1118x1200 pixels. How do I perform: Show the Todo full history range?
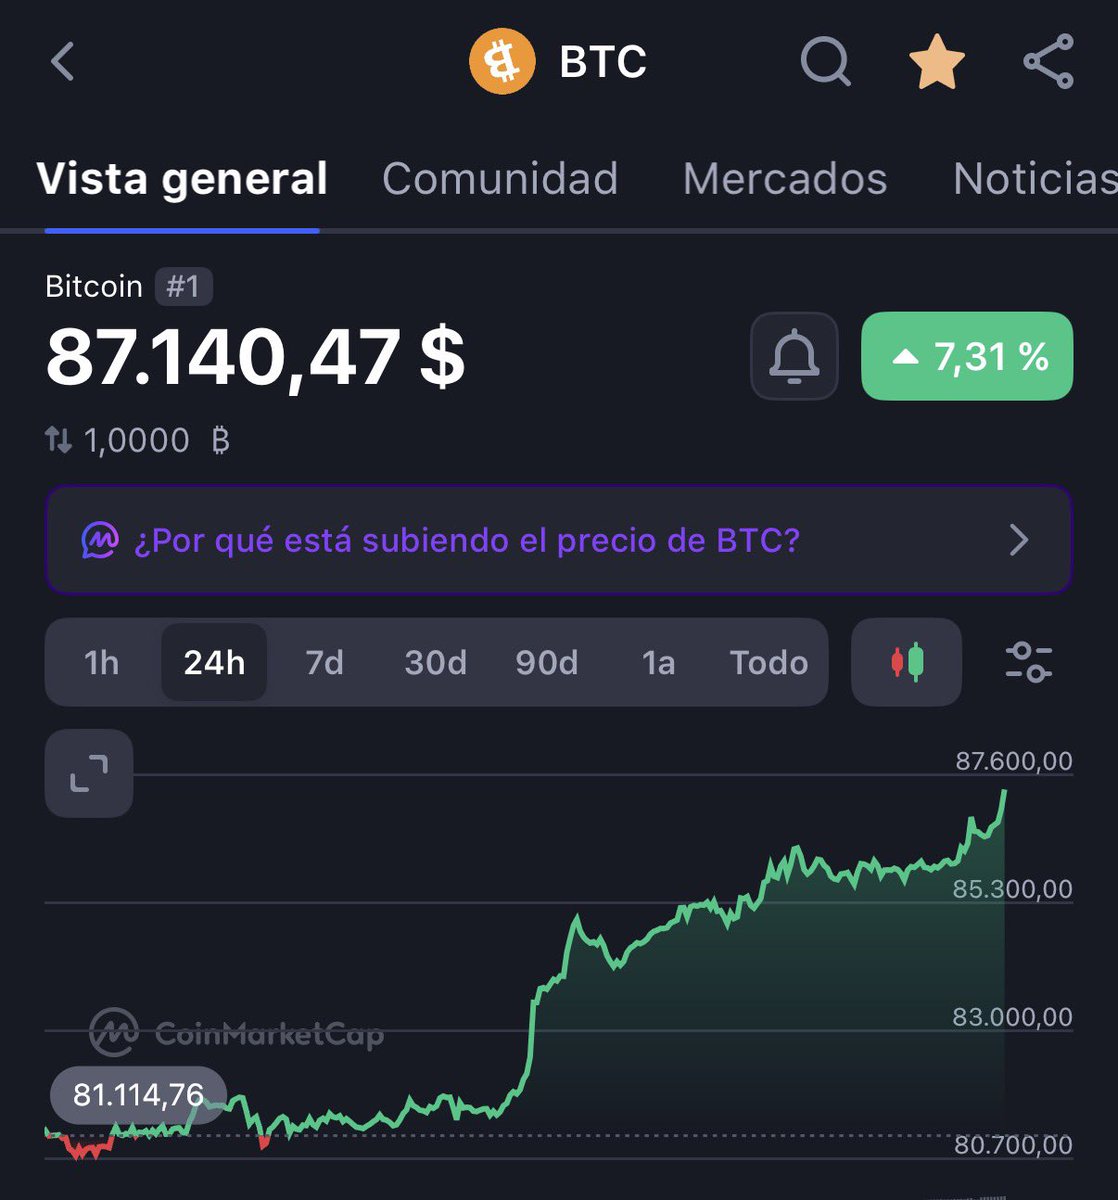(x=768, y=662)
